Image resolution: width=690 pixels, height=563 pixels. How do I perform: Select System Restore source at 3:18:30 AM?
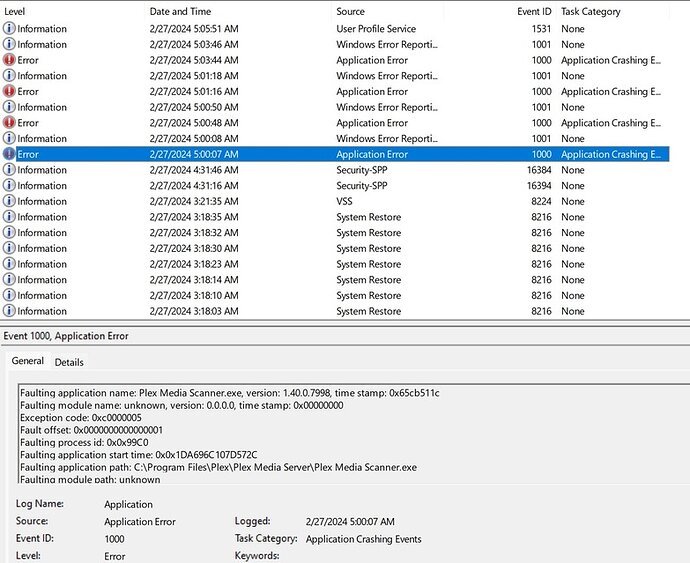368,248
